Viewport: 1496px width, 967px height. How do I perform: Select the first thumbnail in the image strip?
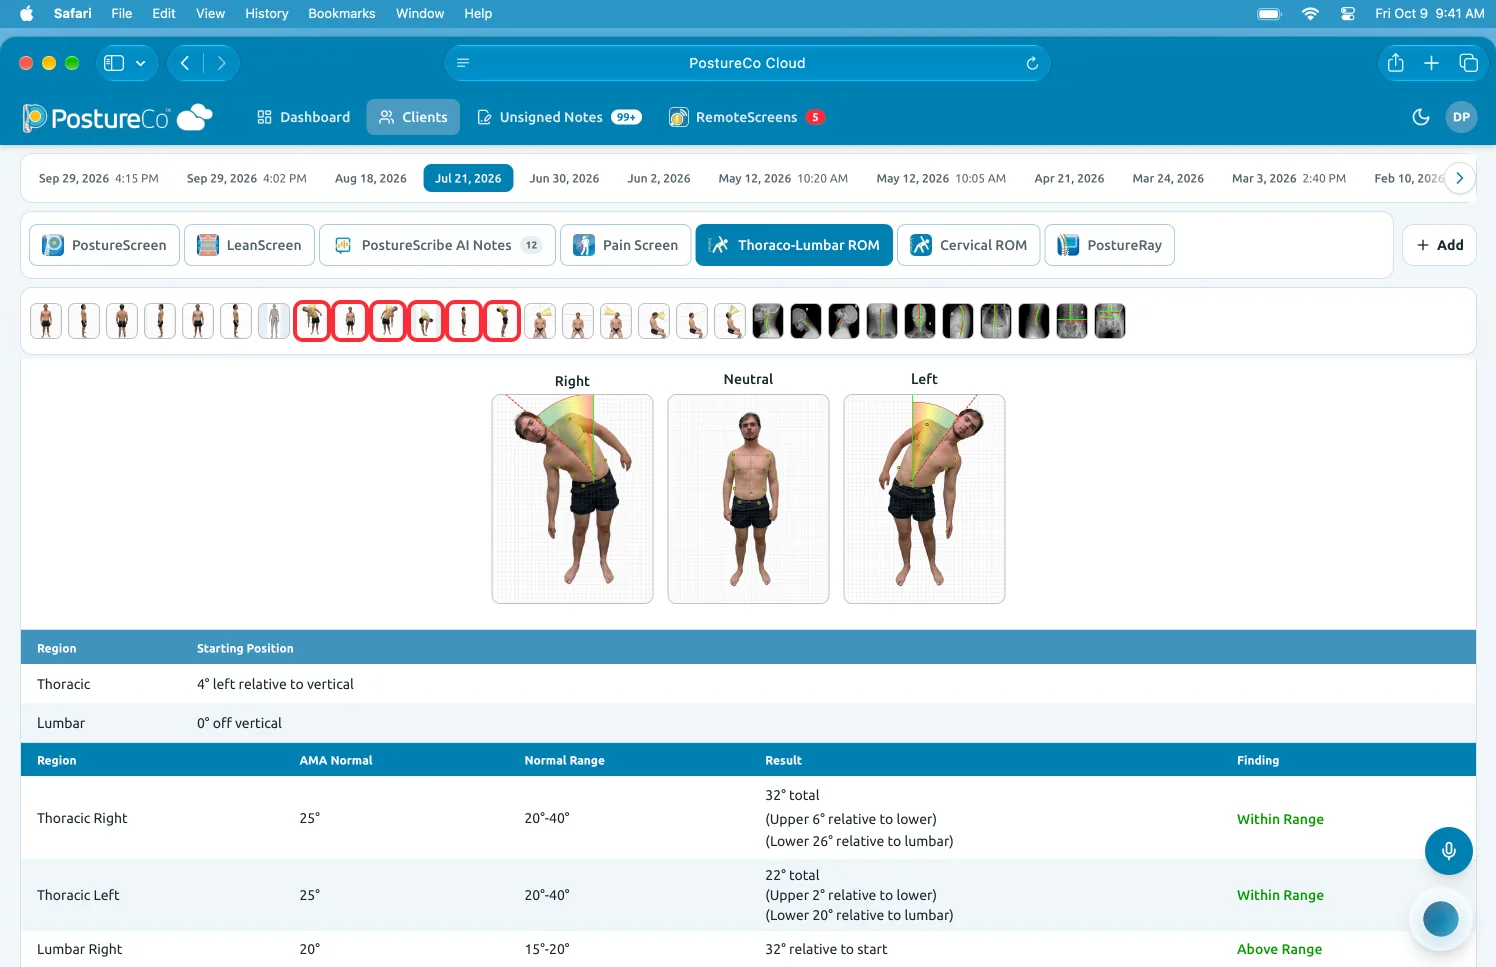tap(46, 321)
